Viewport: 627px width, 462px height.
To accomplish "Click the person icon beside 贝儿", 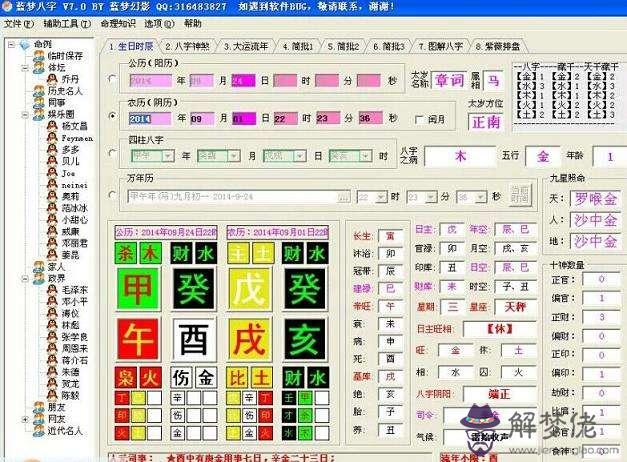I will click(x=52, y=161).
